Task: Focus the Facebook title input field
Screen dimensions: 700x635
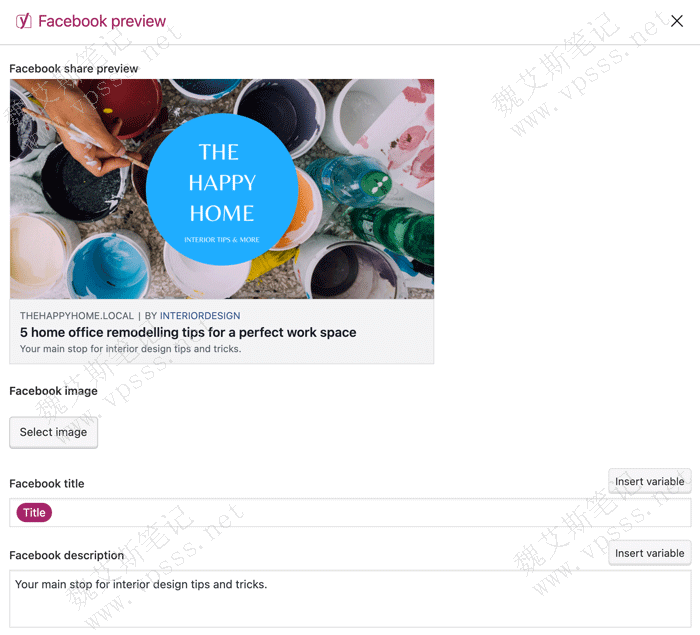Action: (350, 513)
